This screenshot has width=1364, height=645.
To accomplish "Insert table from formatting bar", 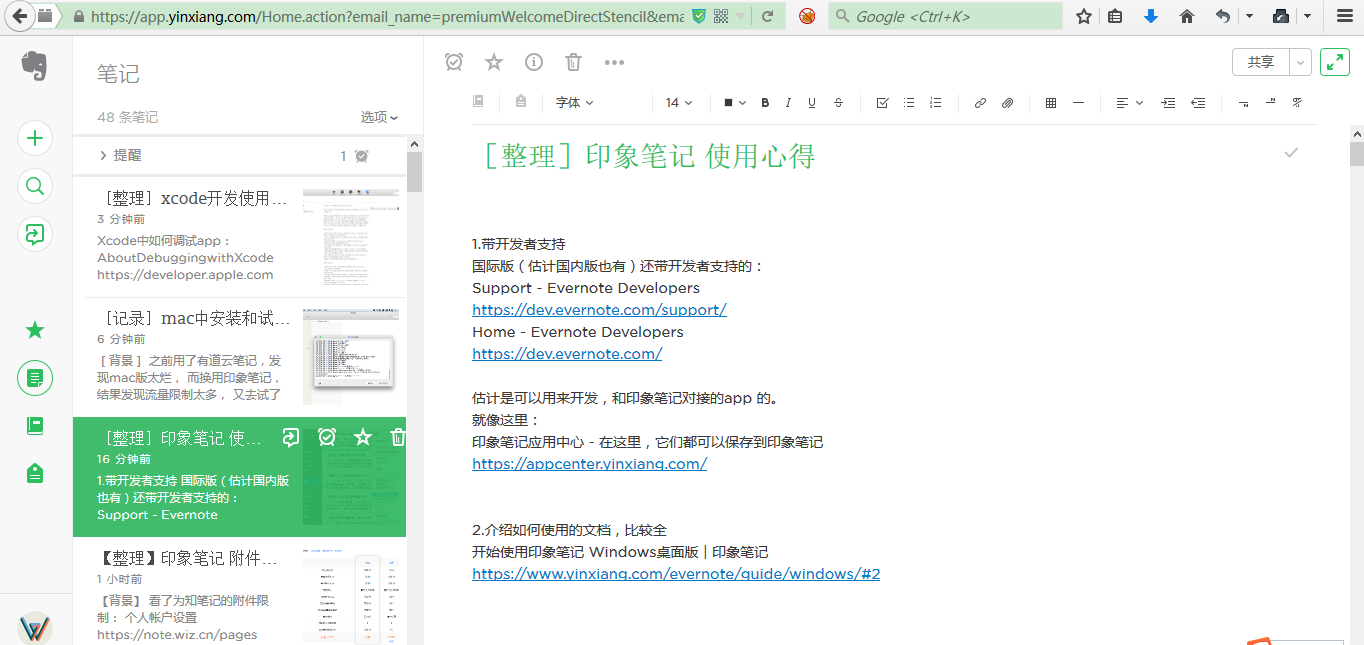I will coord(1051,103).
